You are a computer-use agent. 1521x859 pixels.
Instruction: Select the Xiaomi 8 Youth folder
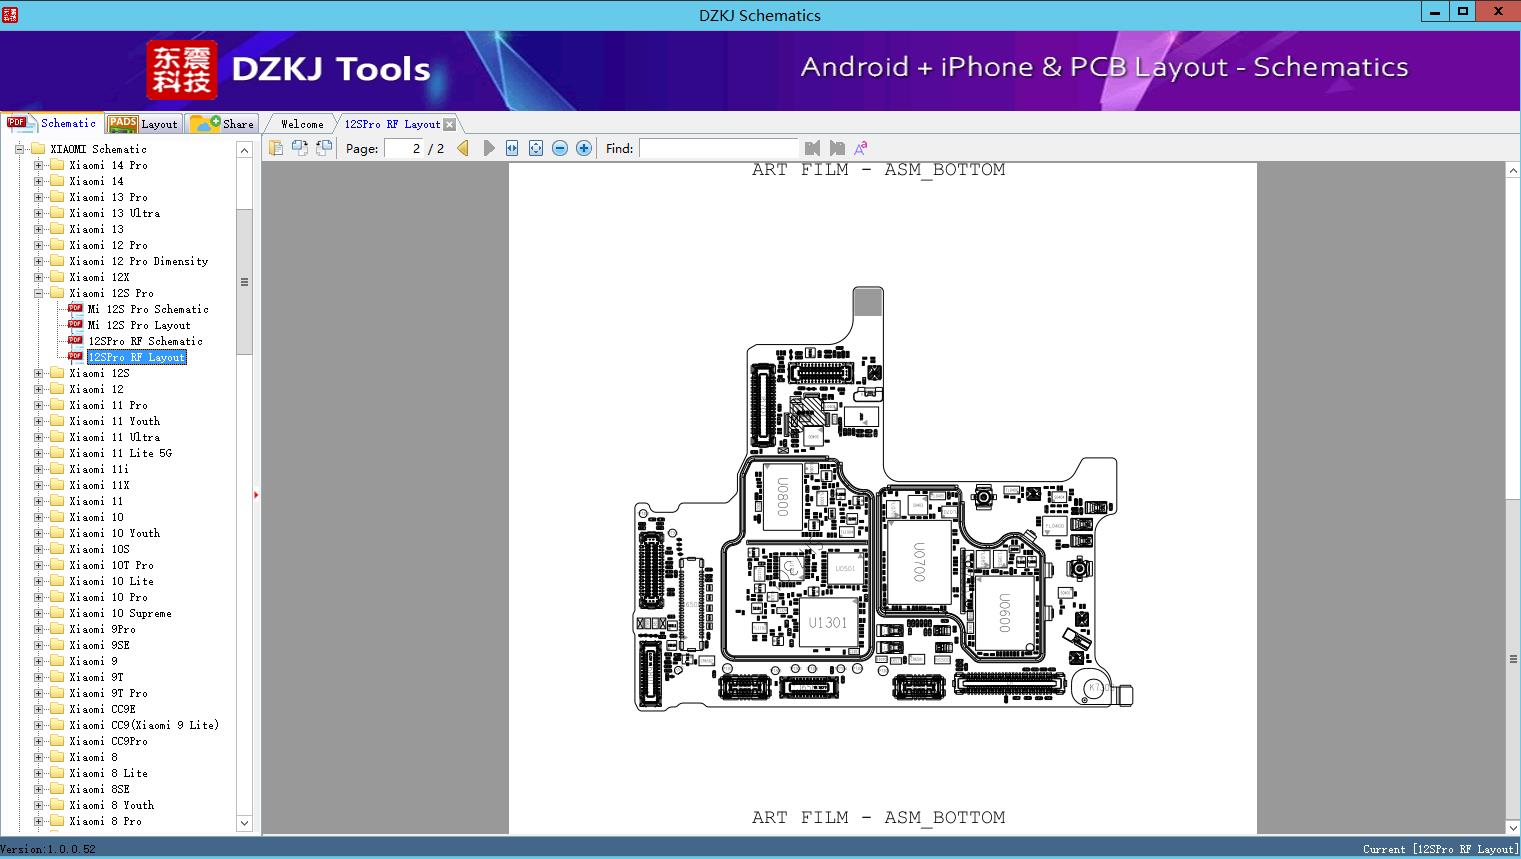tap(111, 805)
